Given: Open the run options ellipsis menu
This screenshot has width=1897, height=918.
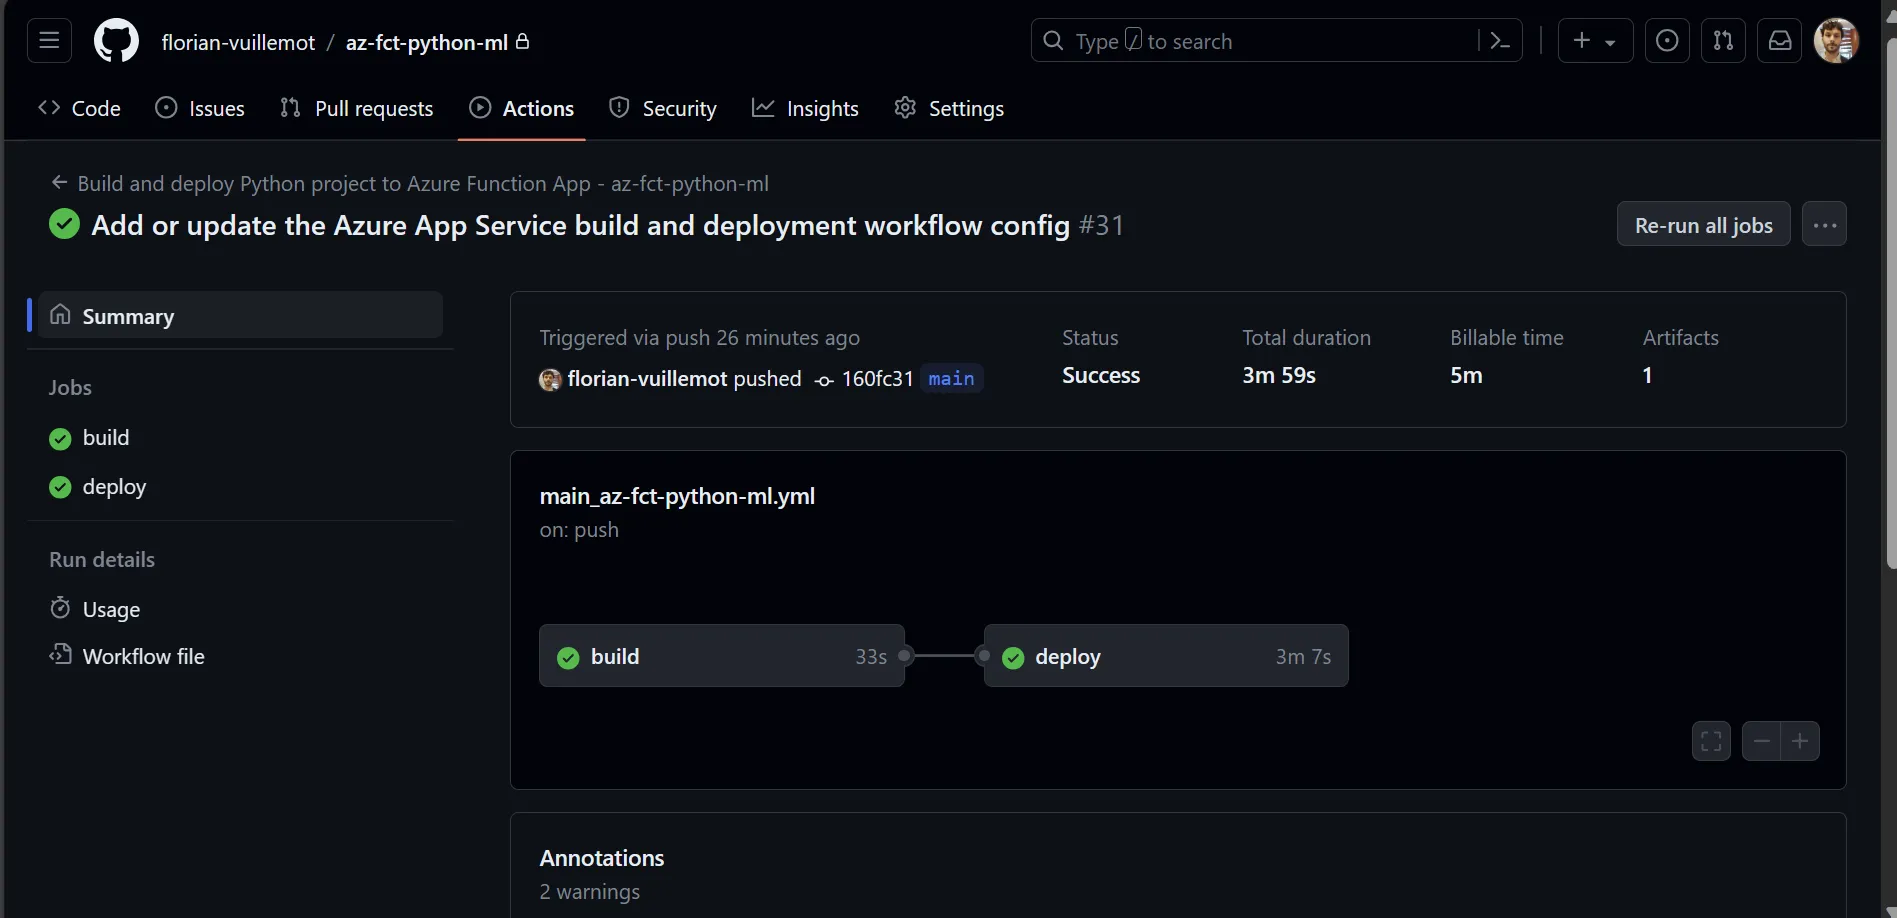Looking at the screenshot, I should [x=1825, y=225].
